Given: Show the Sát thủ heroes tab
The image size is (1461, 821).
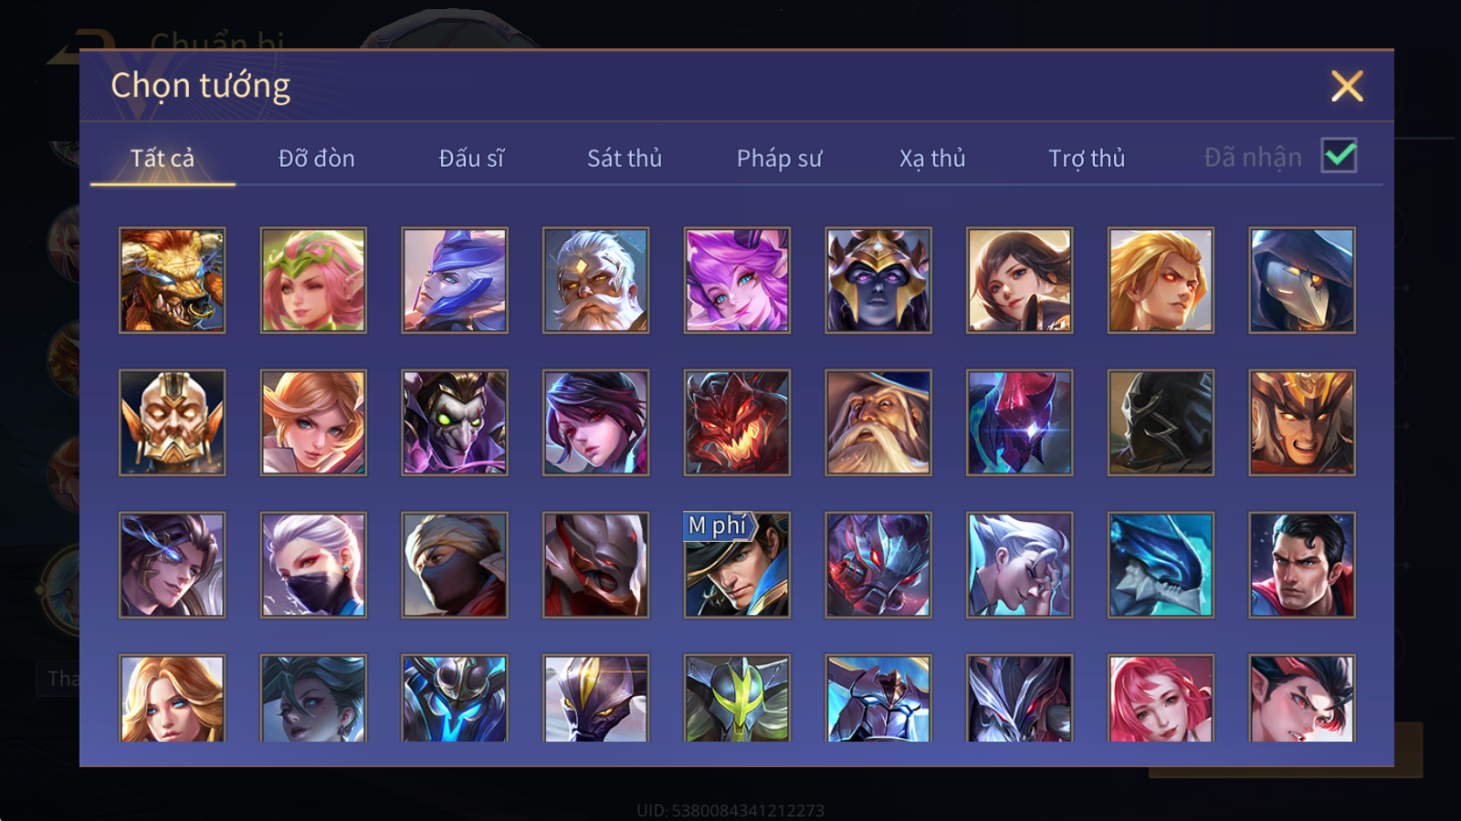Looking at the screenshot, I should click(624, 158).
